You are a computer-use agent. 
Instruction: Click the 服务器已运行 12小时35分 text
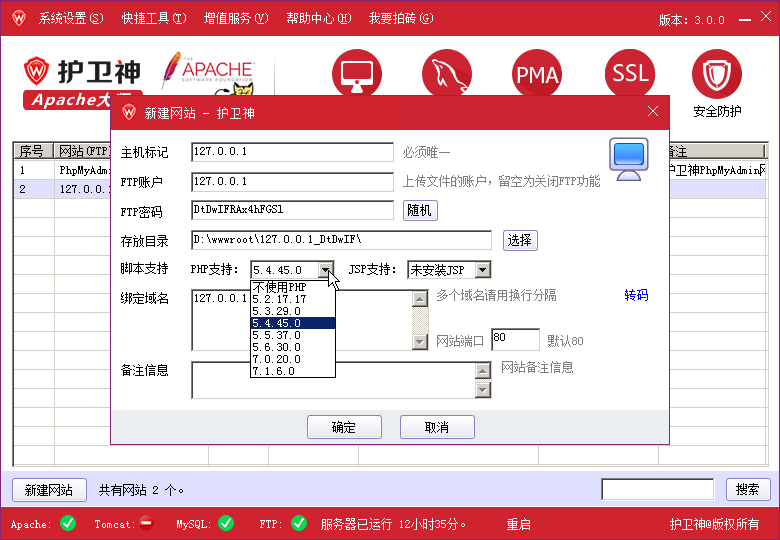(x=393, y=524)
